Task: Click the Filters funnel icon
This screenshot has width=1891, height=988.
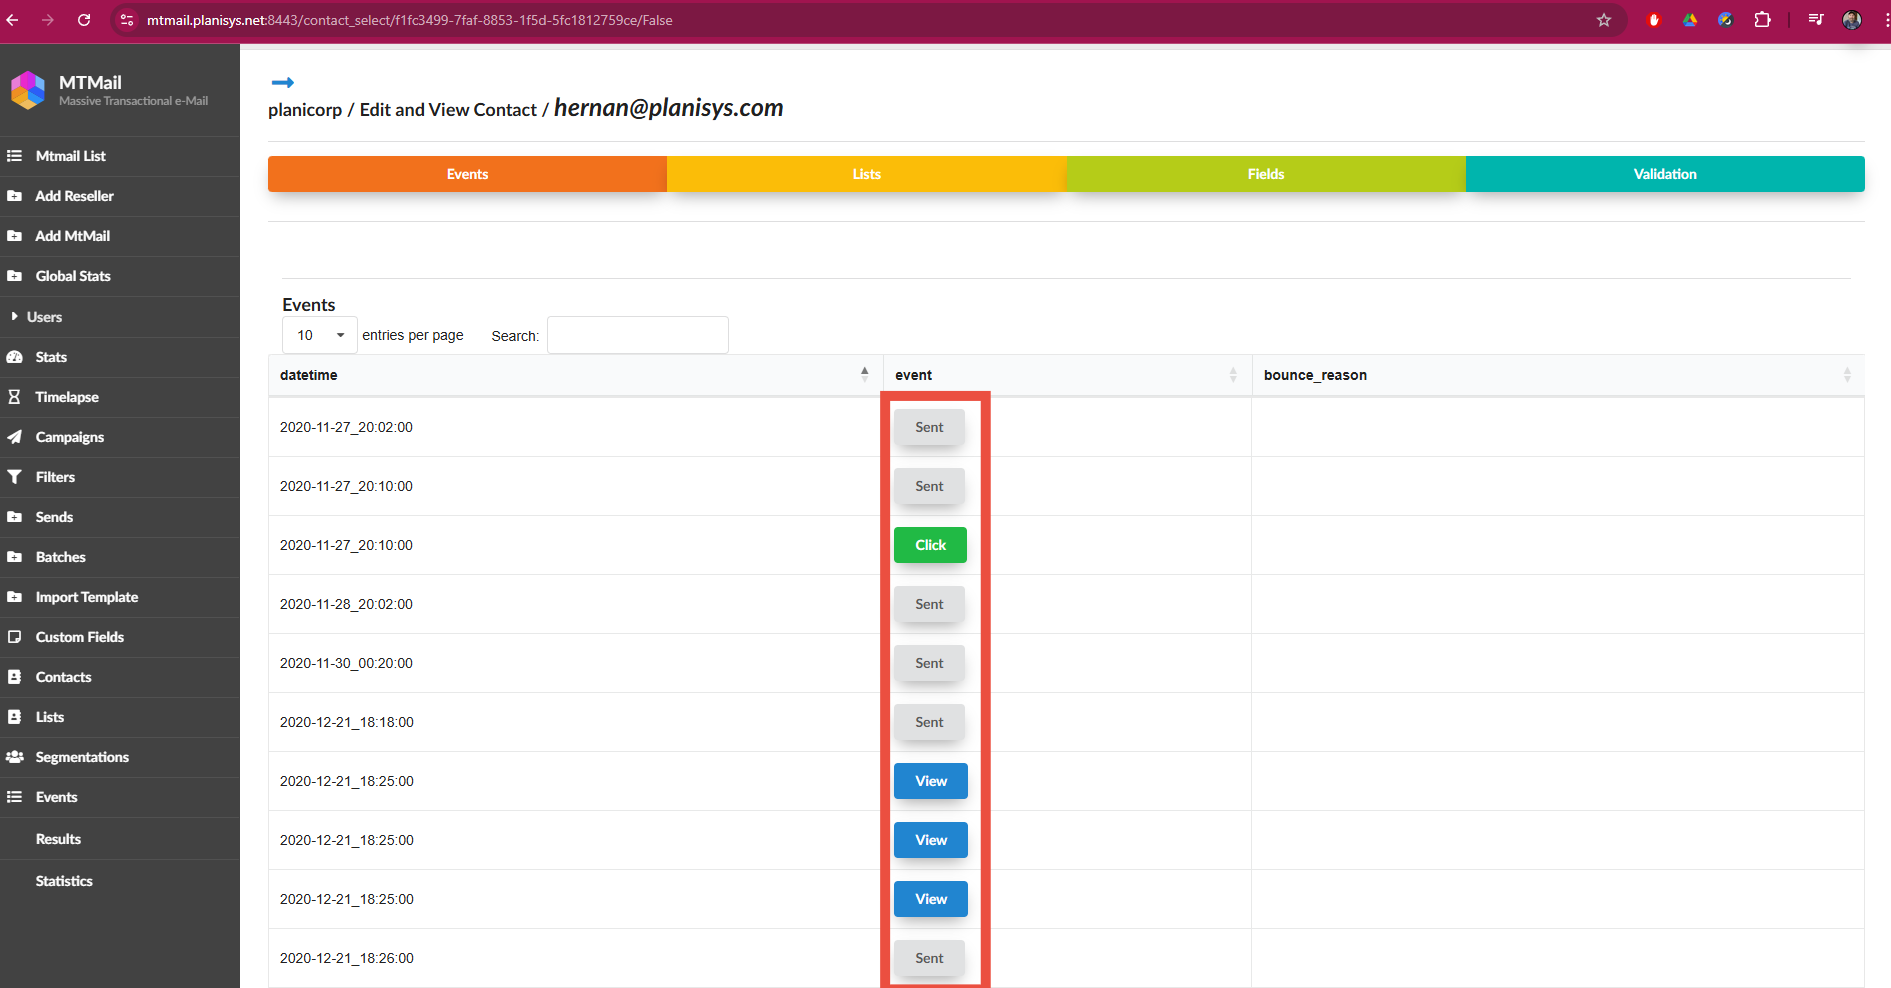Action: point(15,477)
